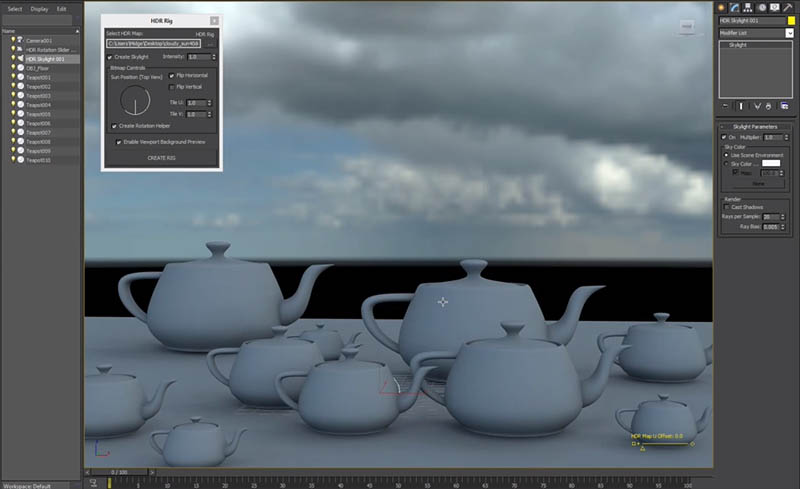Click Configure Modifier Sets icon
Image resolution: width=800 pixels, height=489 pixels.
tap(785, 105)
